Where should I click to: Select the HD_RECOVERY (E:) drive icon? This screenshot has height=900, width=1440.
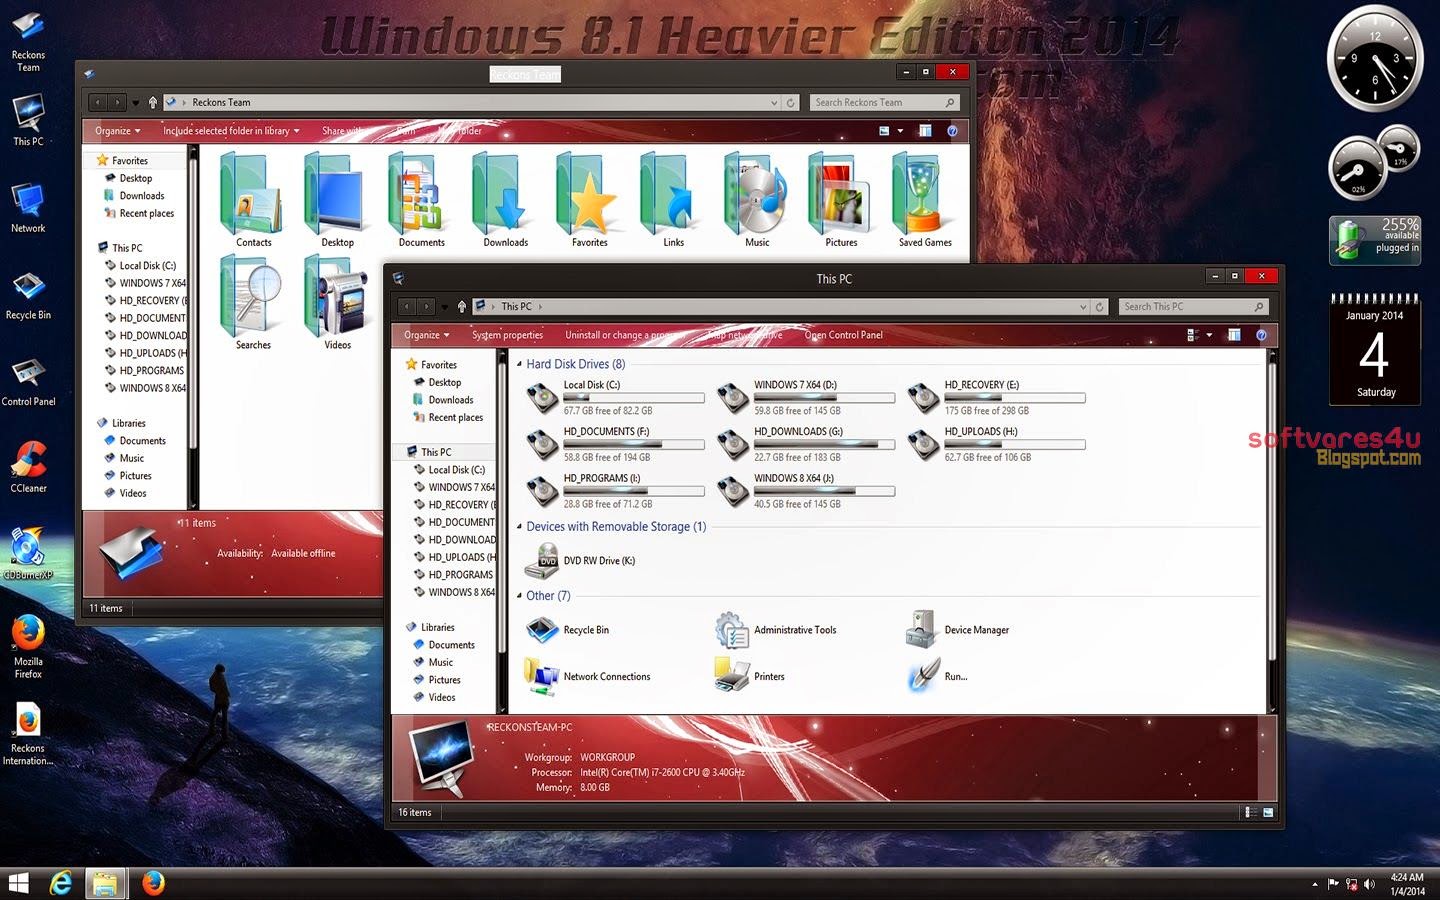[x=923, y=397]
